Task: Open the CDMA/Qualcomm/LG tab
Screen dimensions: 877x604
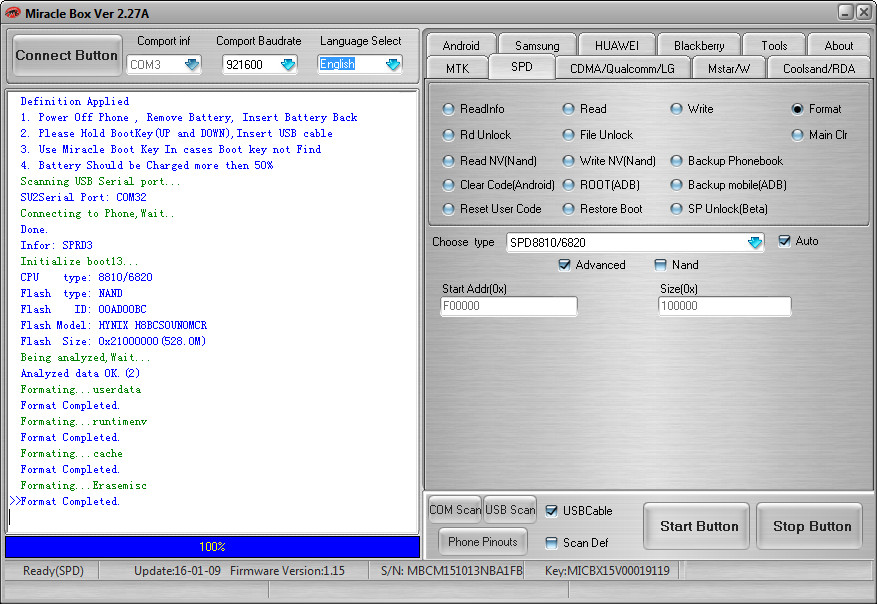Action: (622, 68)
